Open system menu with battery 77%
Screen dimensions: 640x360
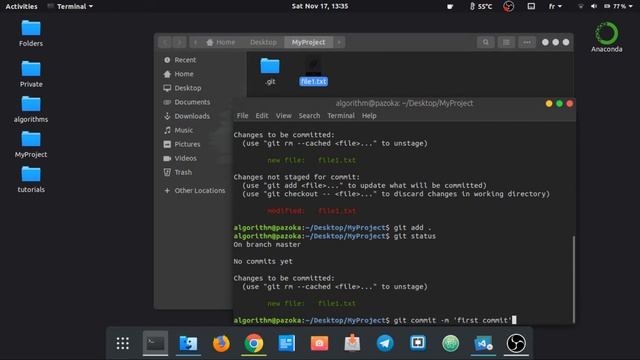(x=606, y=6)
